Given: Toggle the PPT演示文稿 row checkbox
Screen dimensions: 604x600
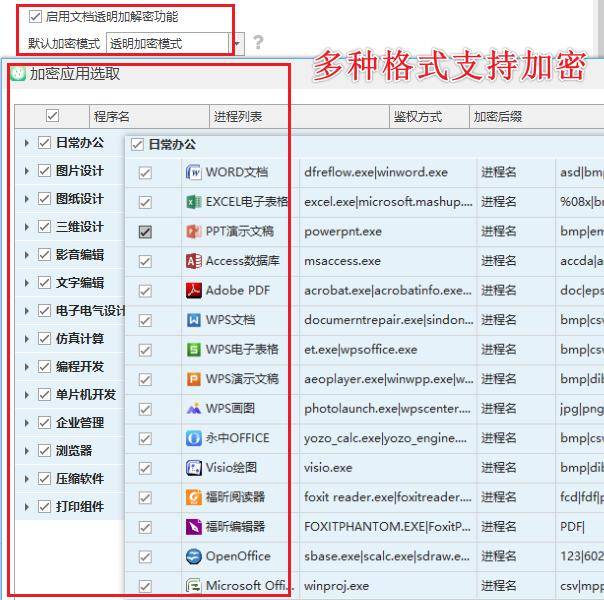Looking at the screenshot, I should [145, 231].
